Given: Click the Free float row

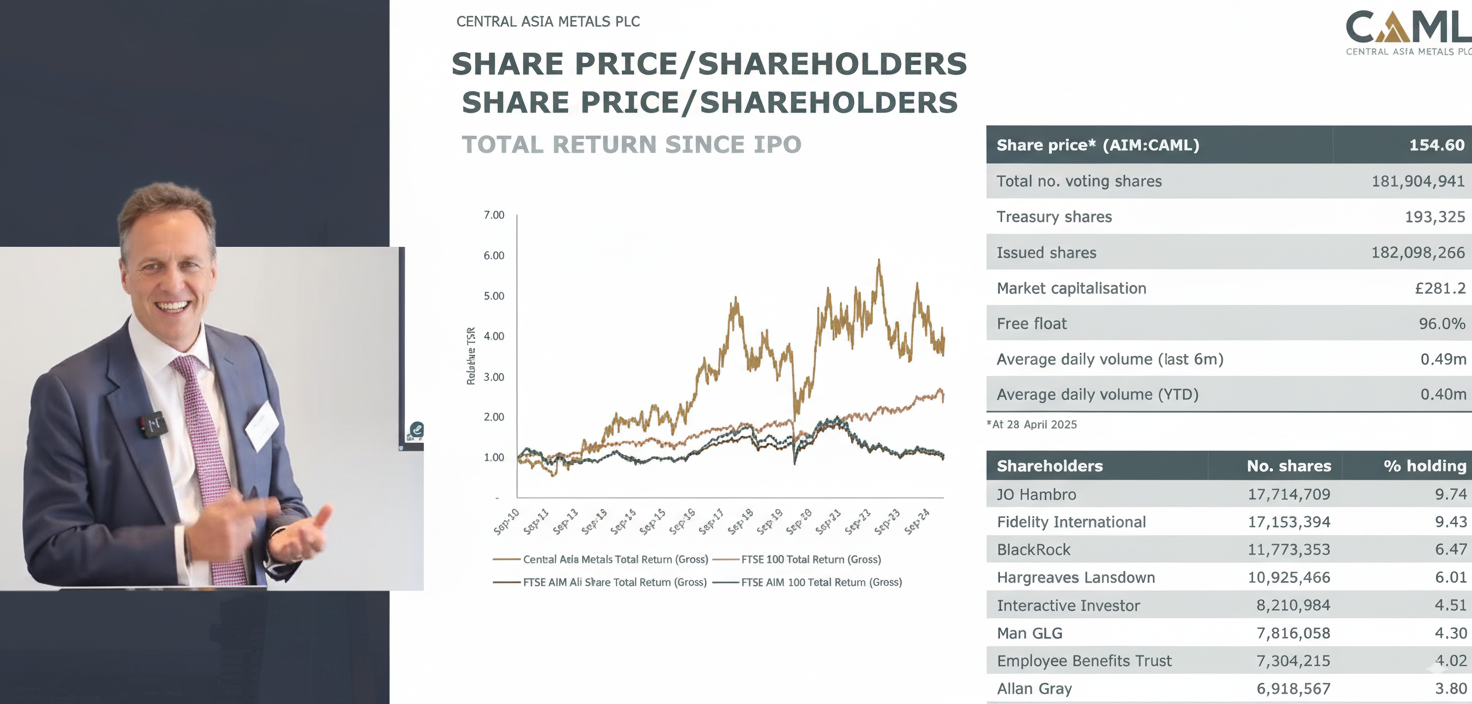Looking at the screenshot, I should [1229, 324].
